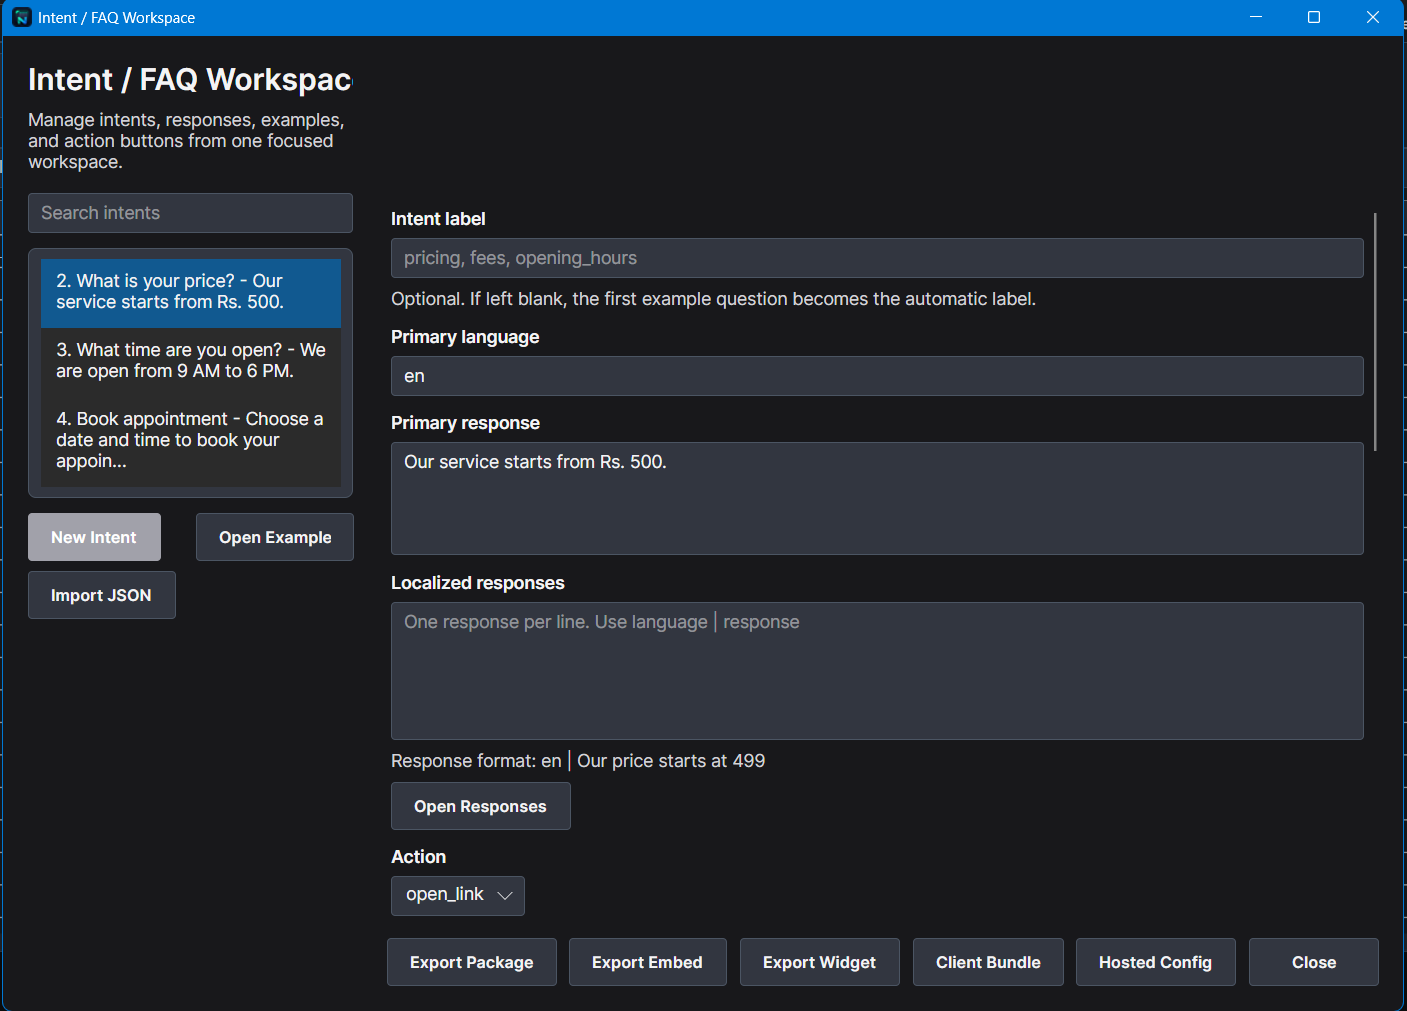Click Hosted Config button
Image resolution: width=1407 pixels, height=1011 pixels.
pos(1156,962)
